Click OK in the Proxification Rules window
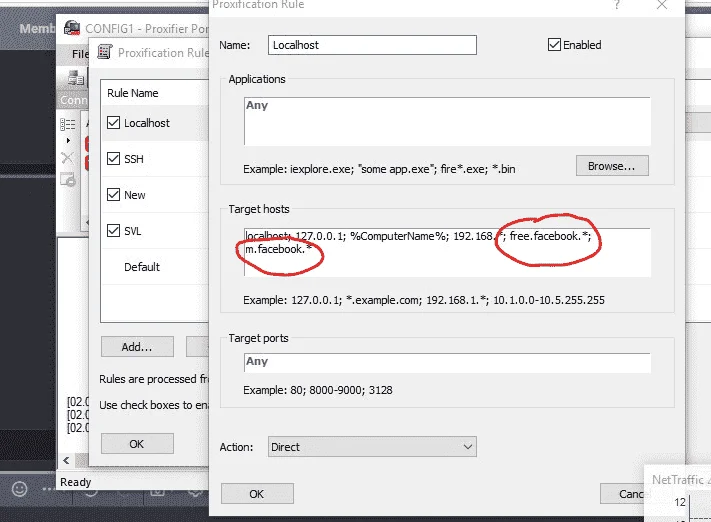The height and width of the screenshot is (522, 711). point(137,444)
